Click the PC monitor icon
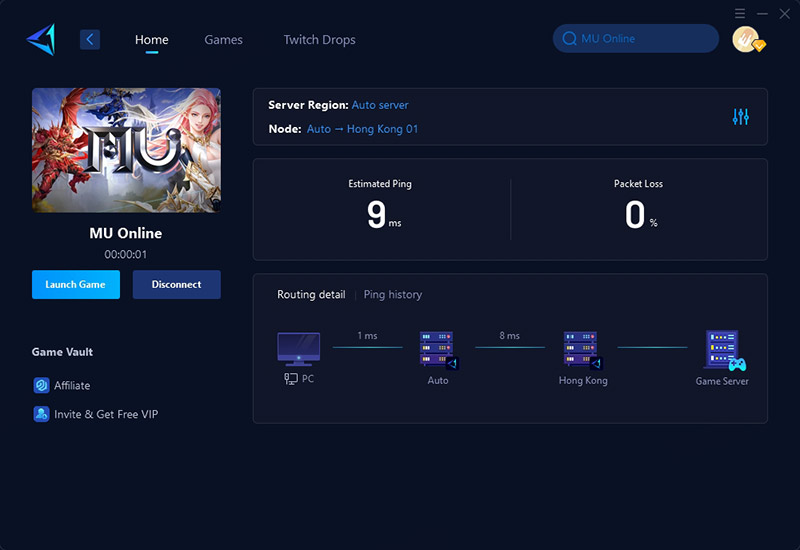 click(x=298, y=349)
